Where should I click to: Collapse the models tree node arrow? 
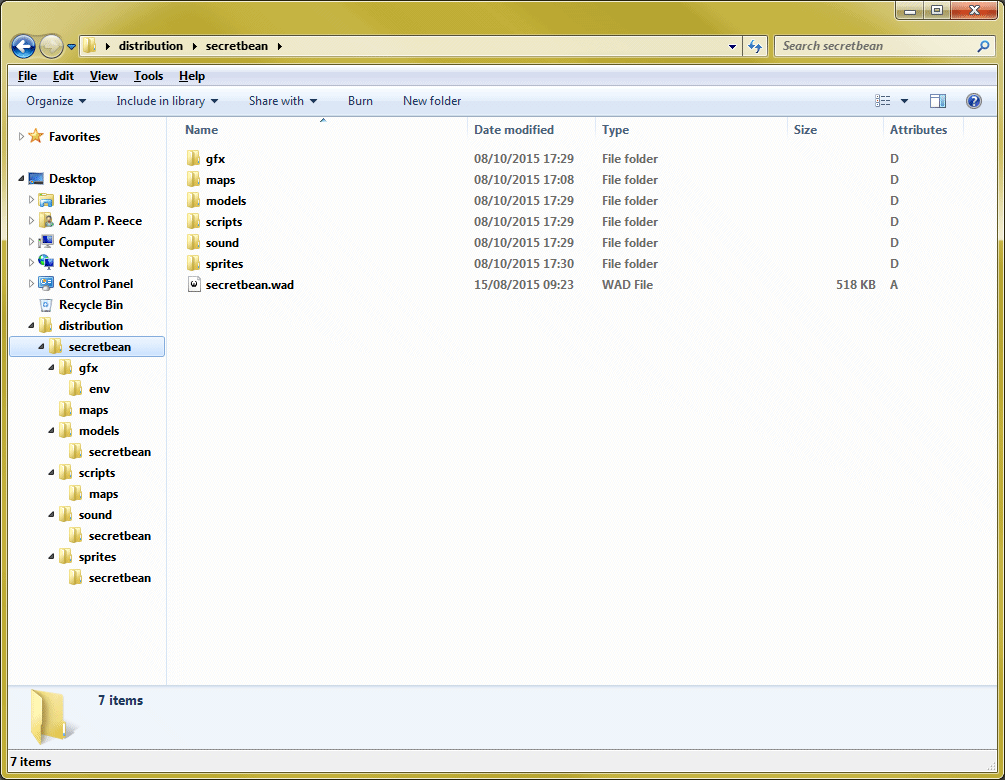[x=51, y=431]
